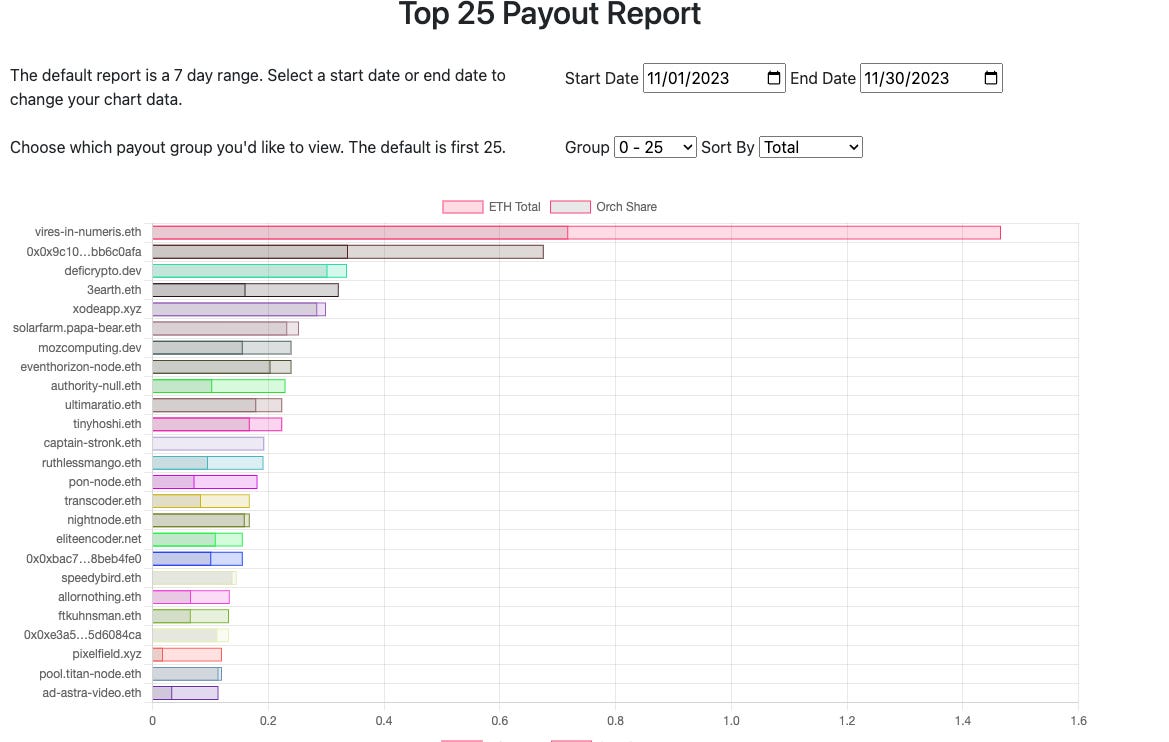Click the mozcomputing.dev bar
The height and width of the screenshot is (742, 1169).
coord(222,348)
